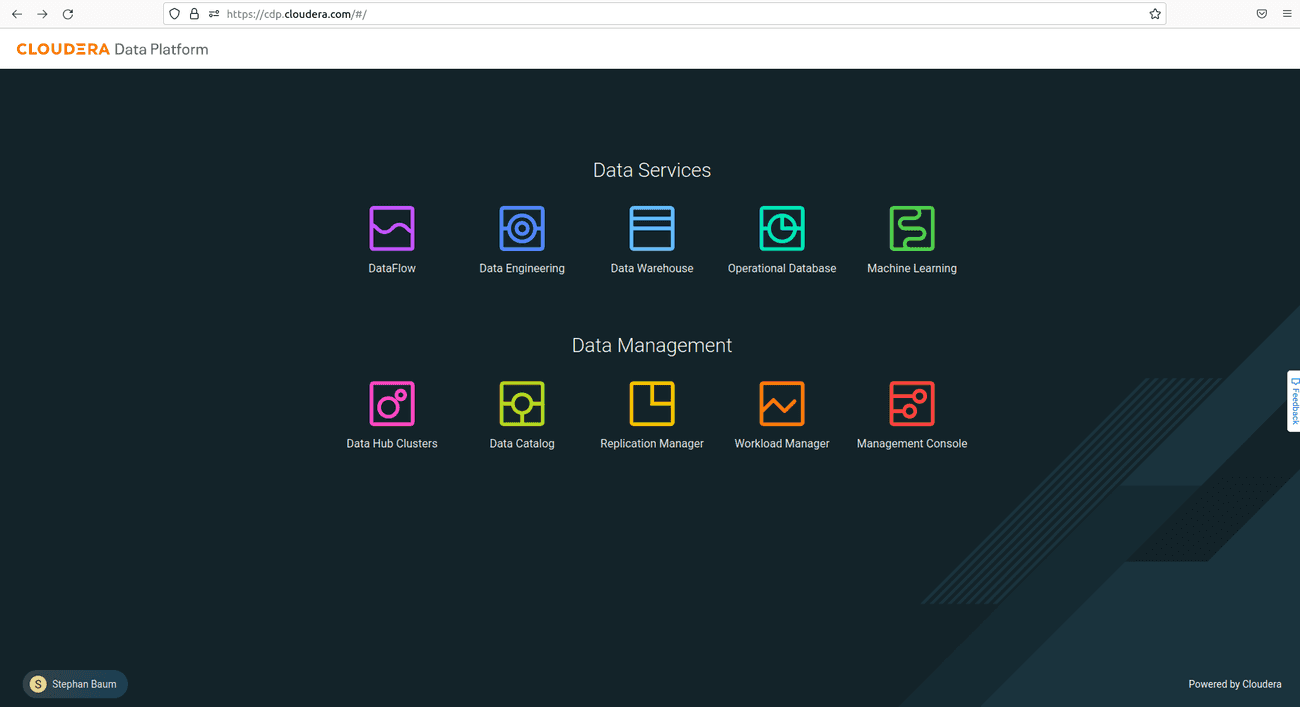Click the Data Hub Clusters label
The image size is (1300, 707).
click(x=392, y=443)
